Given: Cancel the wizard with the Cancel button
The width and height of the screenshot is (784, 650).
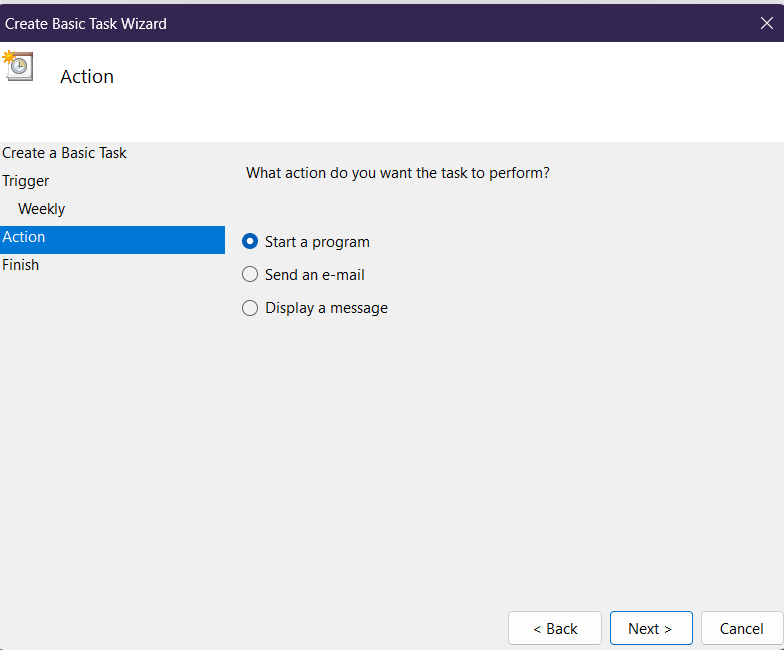Looking at the screenshot, I should (x=741, y=628).
